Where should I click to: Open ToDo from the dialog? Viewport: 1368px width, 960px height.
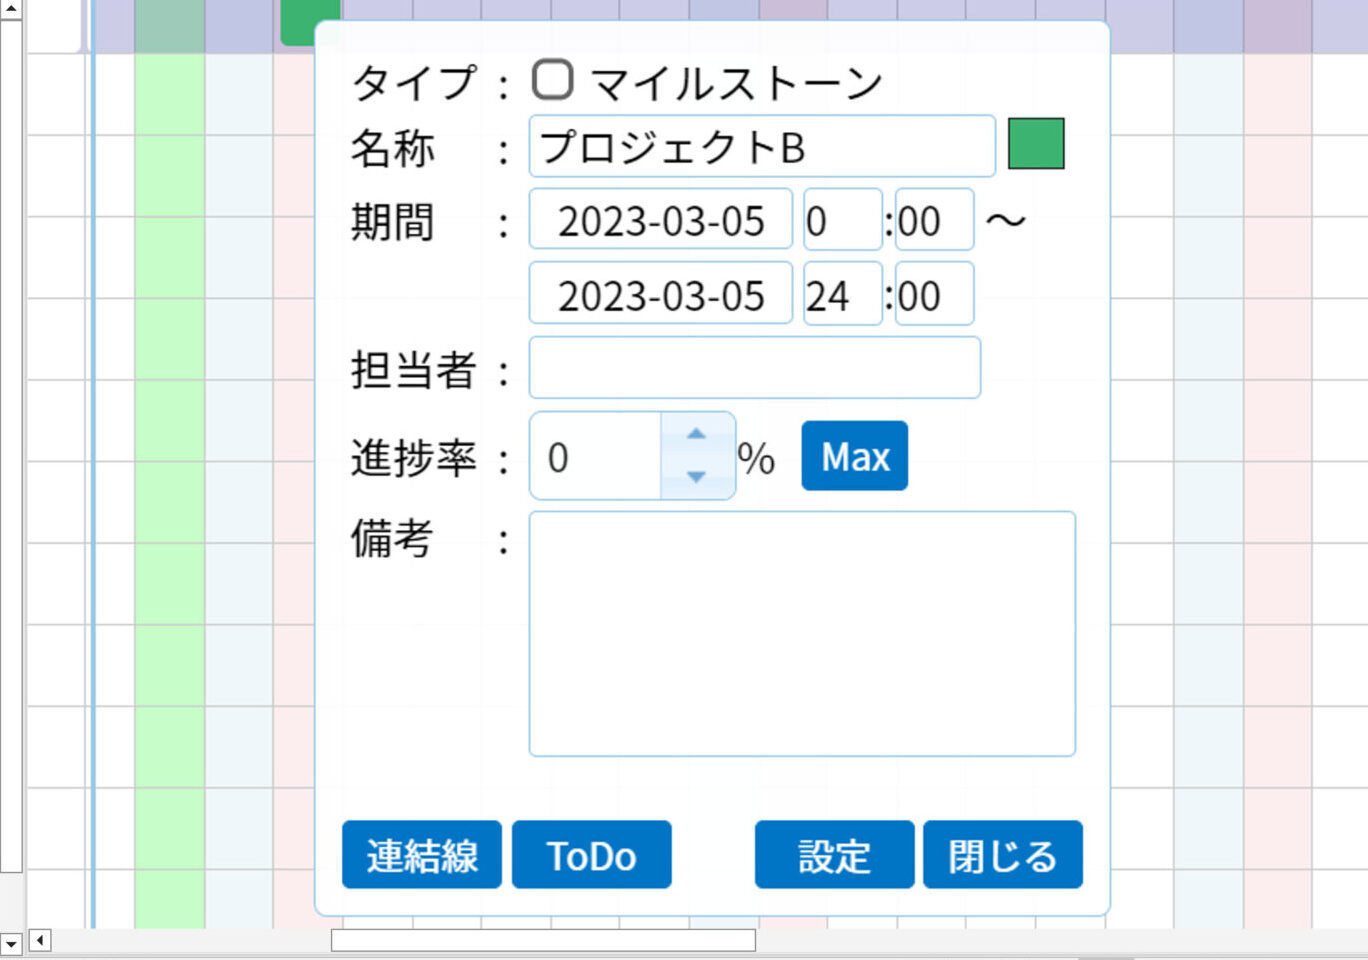[x=591, y=855]
